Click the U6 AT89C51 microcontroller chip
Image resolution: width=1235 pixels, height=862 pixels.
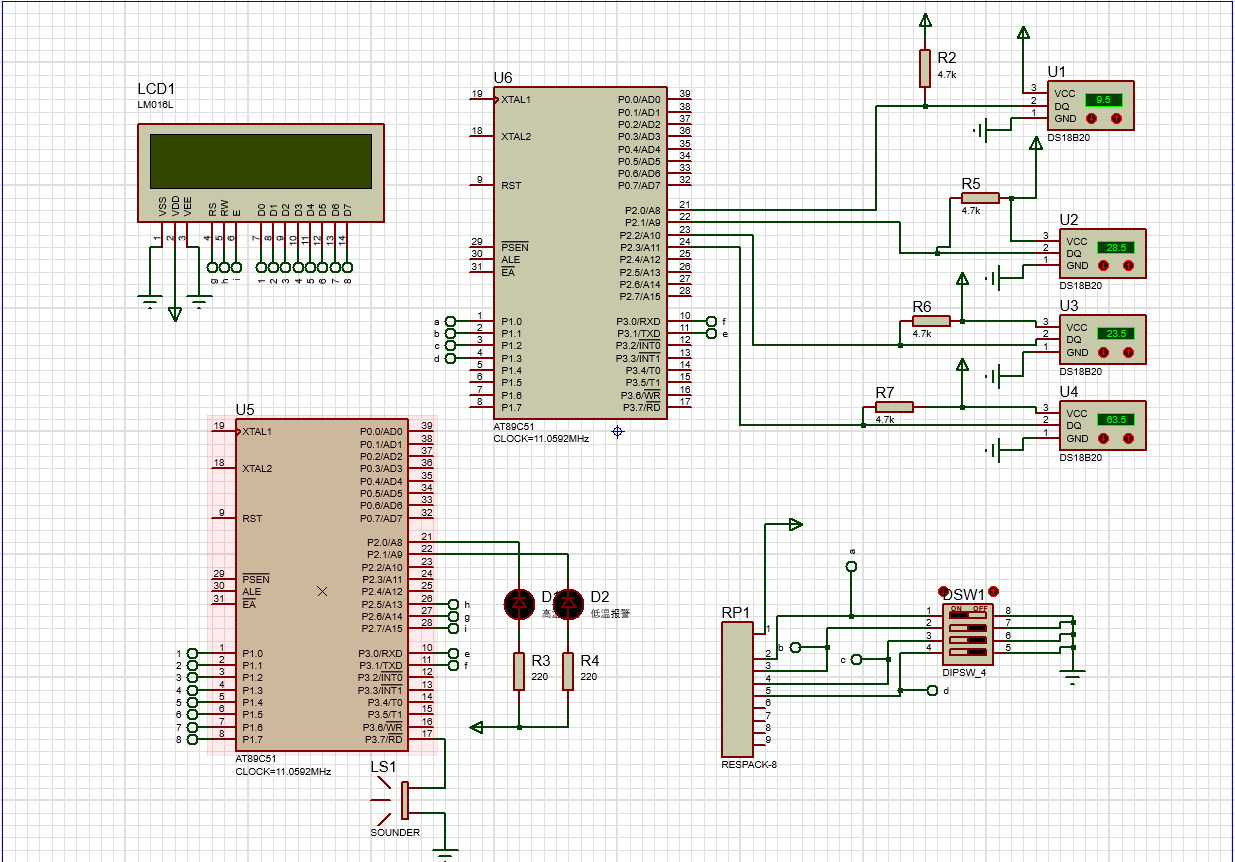tap(580, 250)
